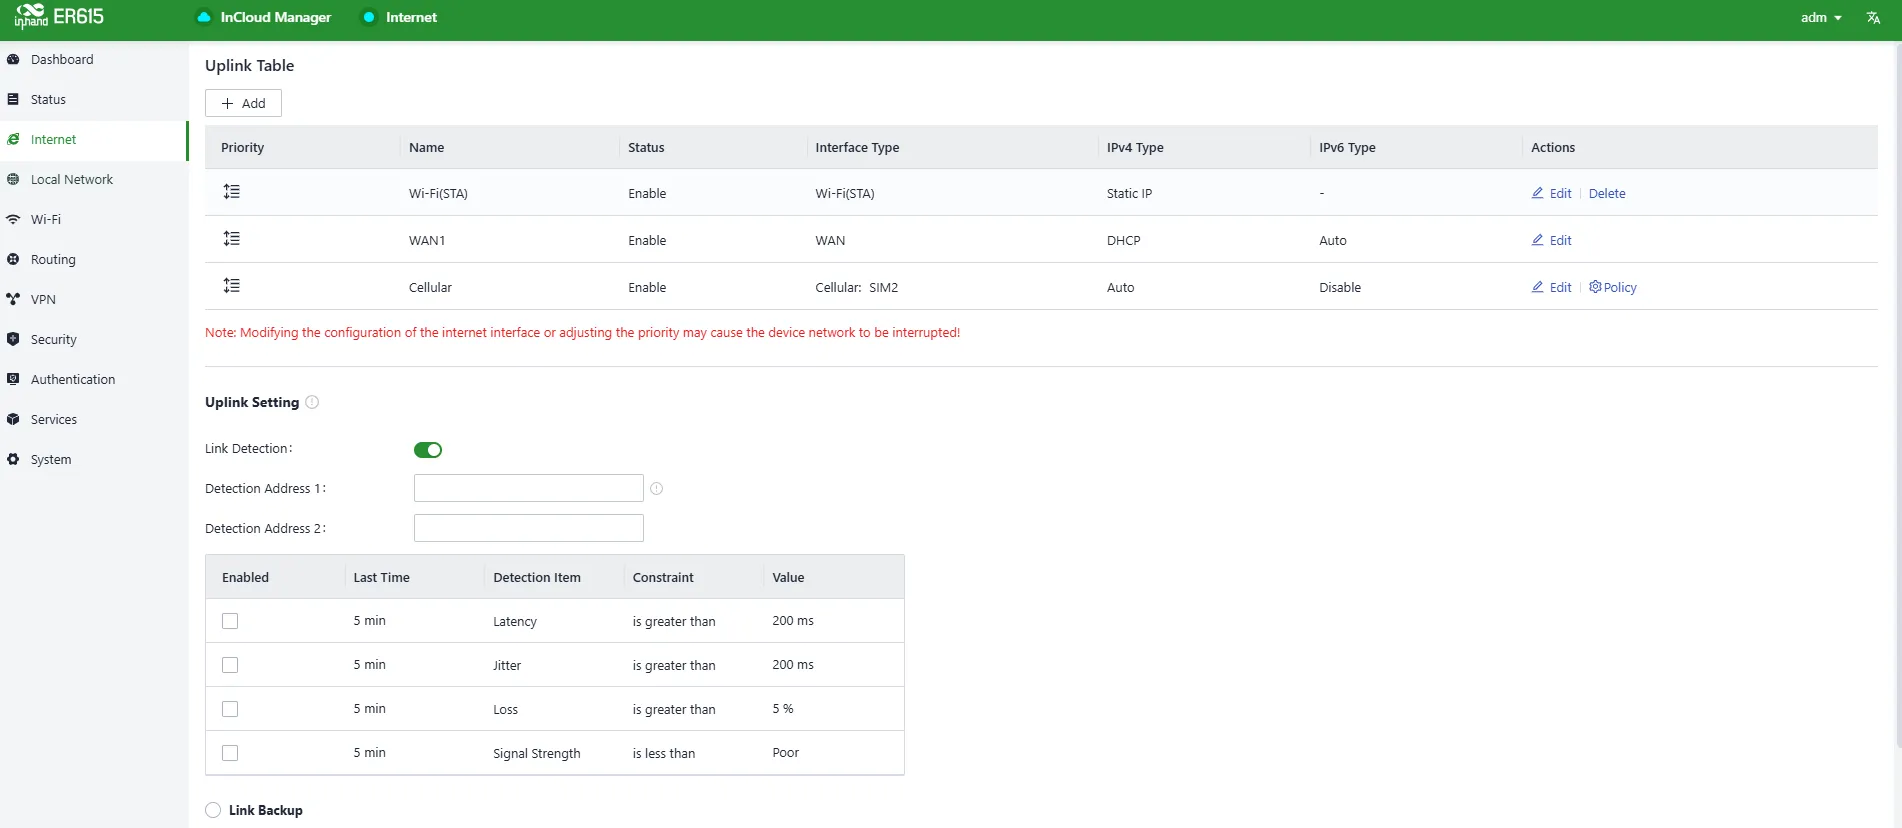The width and height of the screenshot is (1902, 828).
Task: Click the priority reorder icon for Wi-Fi(STA)
Action: (231, 191)
